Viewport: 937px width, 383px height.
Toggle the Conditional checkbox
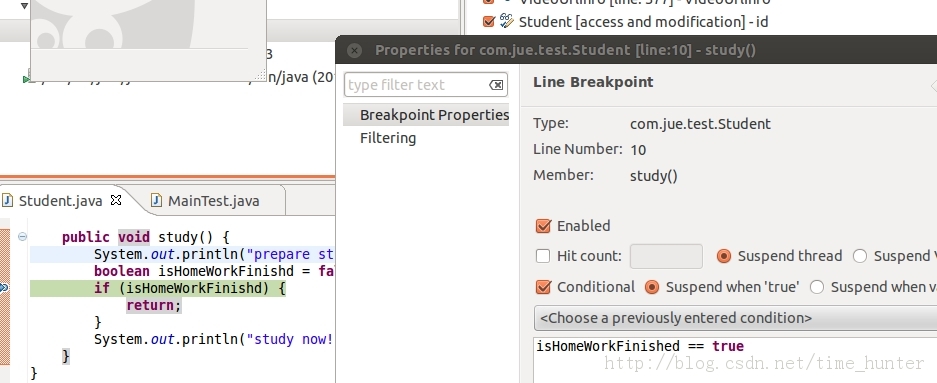pyautogui.click(x=543, y=287)
